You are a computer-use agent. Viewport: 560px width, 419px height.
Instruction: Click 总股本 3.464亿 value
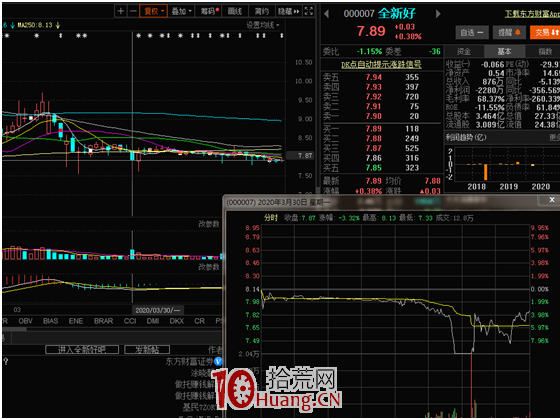pos(490,116)
